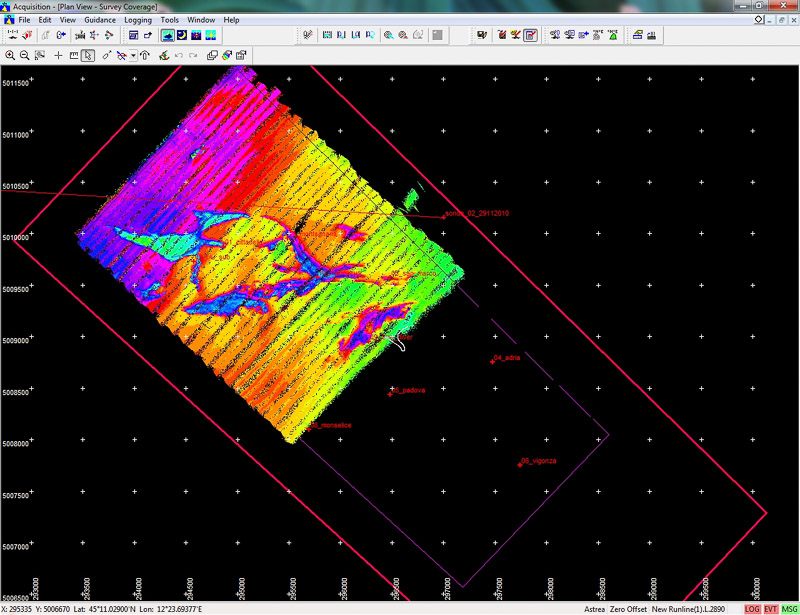The image size is (800, 615).
Task: Click the ruler measure tool icon
Action: (x=74, y=55)
